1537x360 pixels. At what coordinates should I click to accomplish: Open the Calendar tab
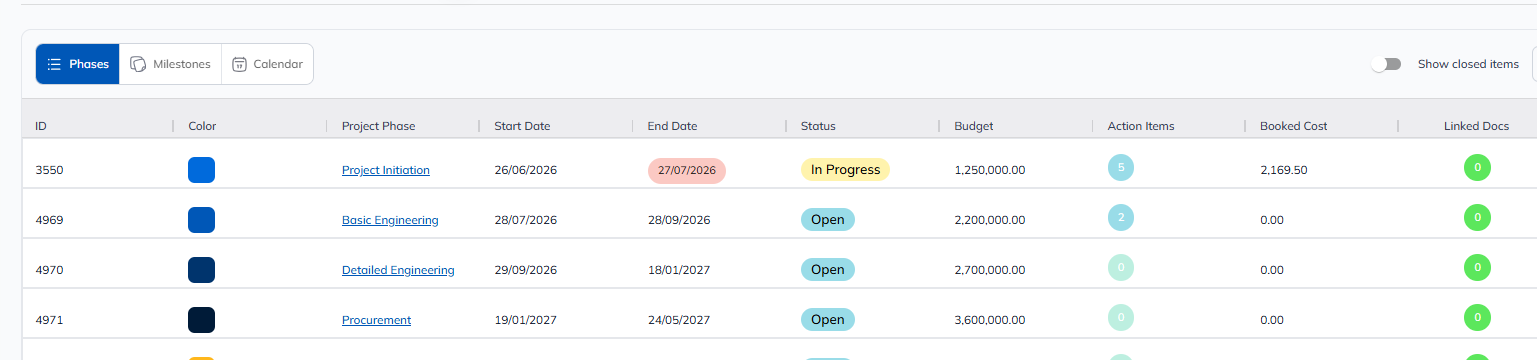267,64
